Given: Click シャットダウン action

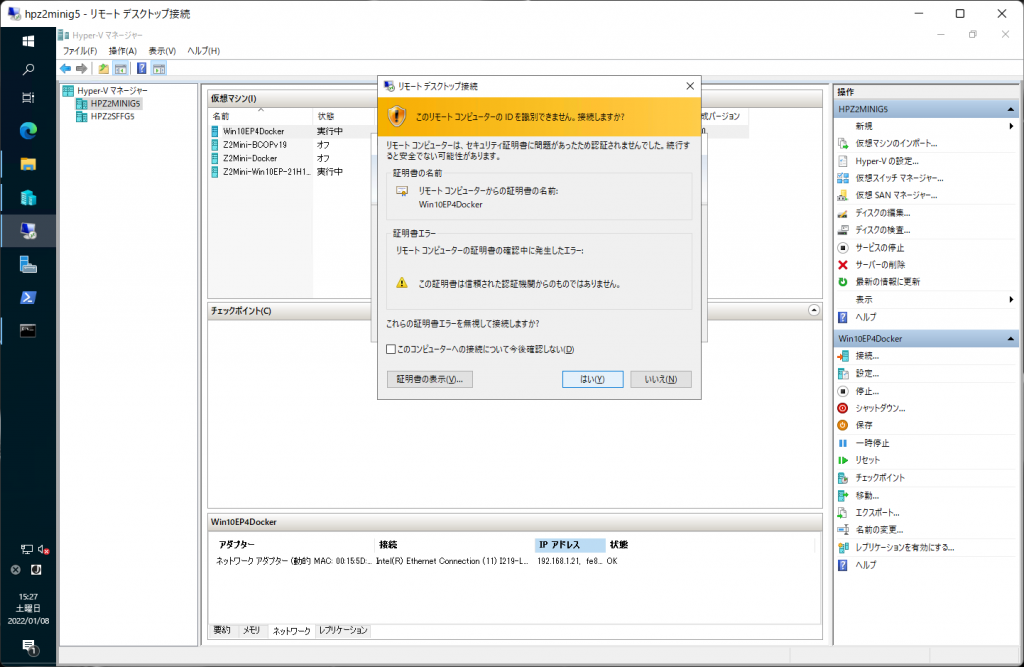Looking at the screenshot, I should click(880, 408).
